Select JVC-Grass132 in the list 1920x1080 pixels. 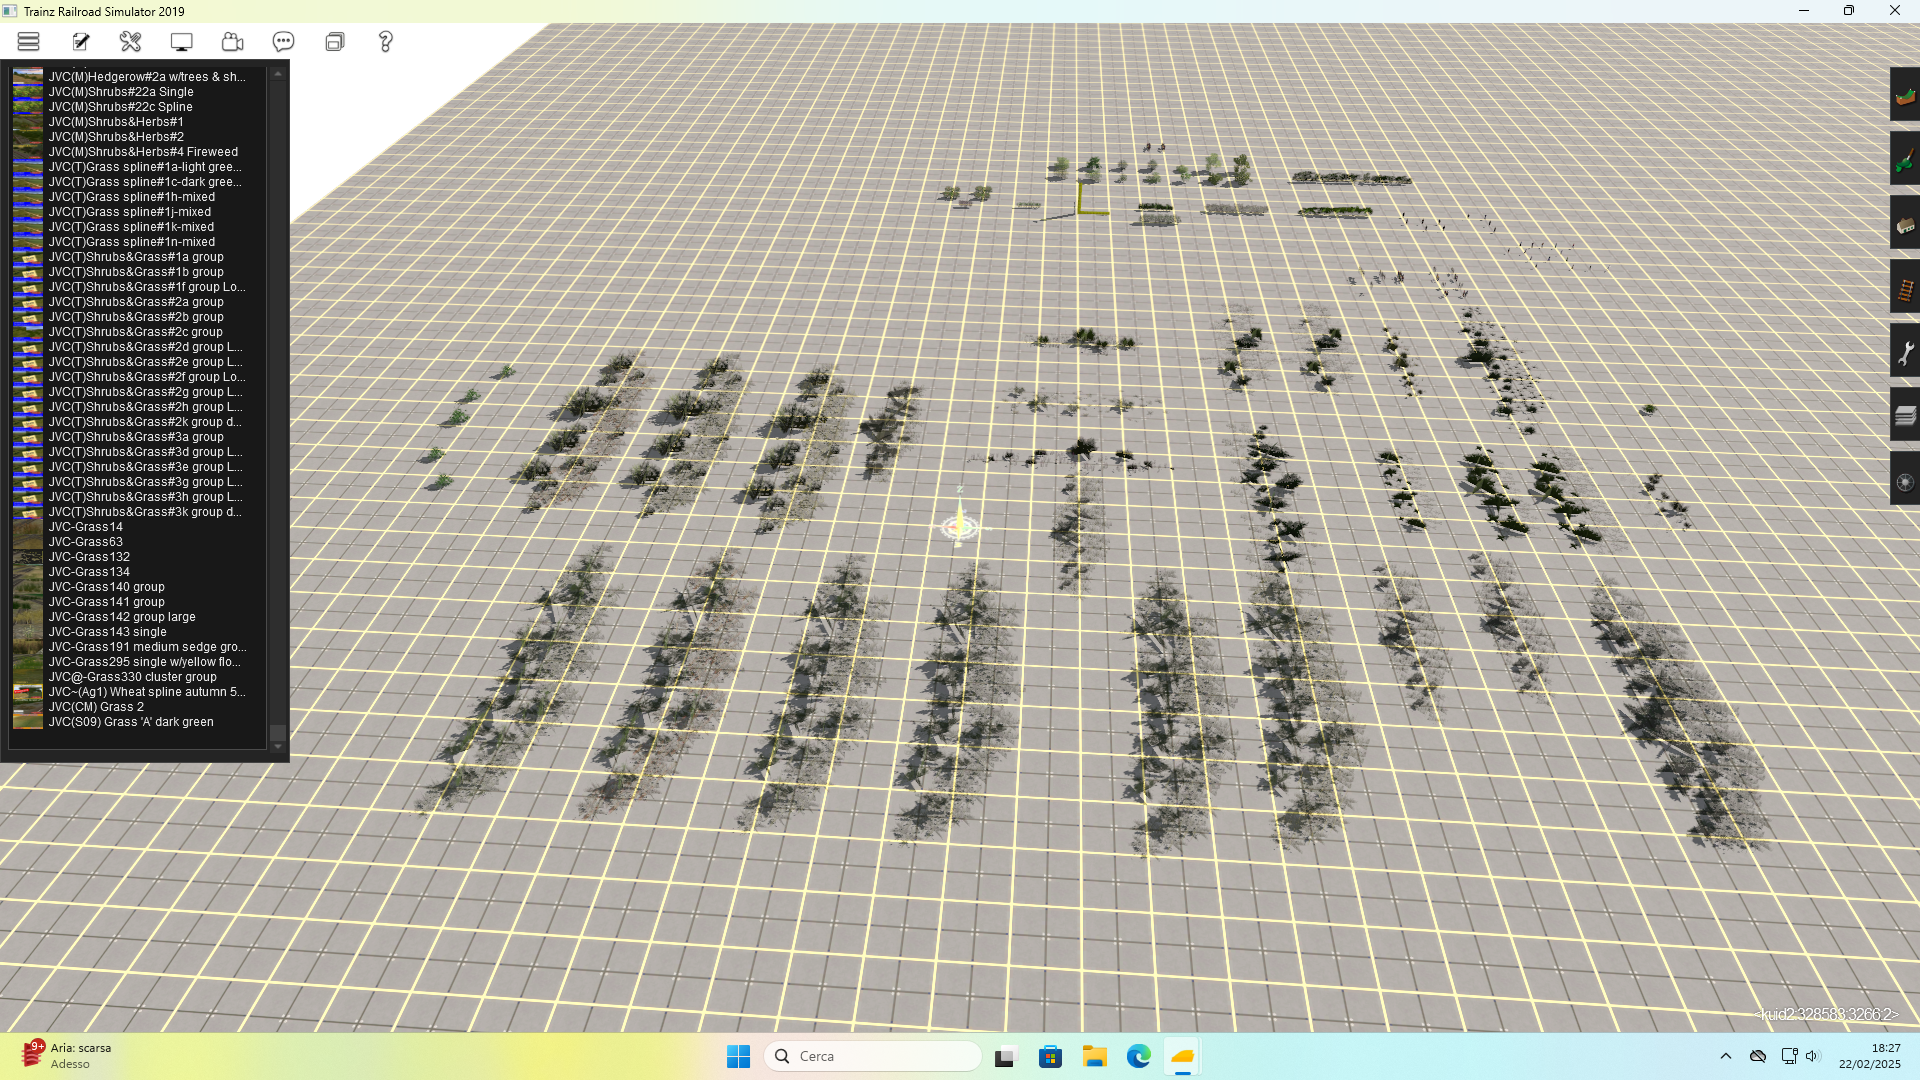click(x=89, y=557)
